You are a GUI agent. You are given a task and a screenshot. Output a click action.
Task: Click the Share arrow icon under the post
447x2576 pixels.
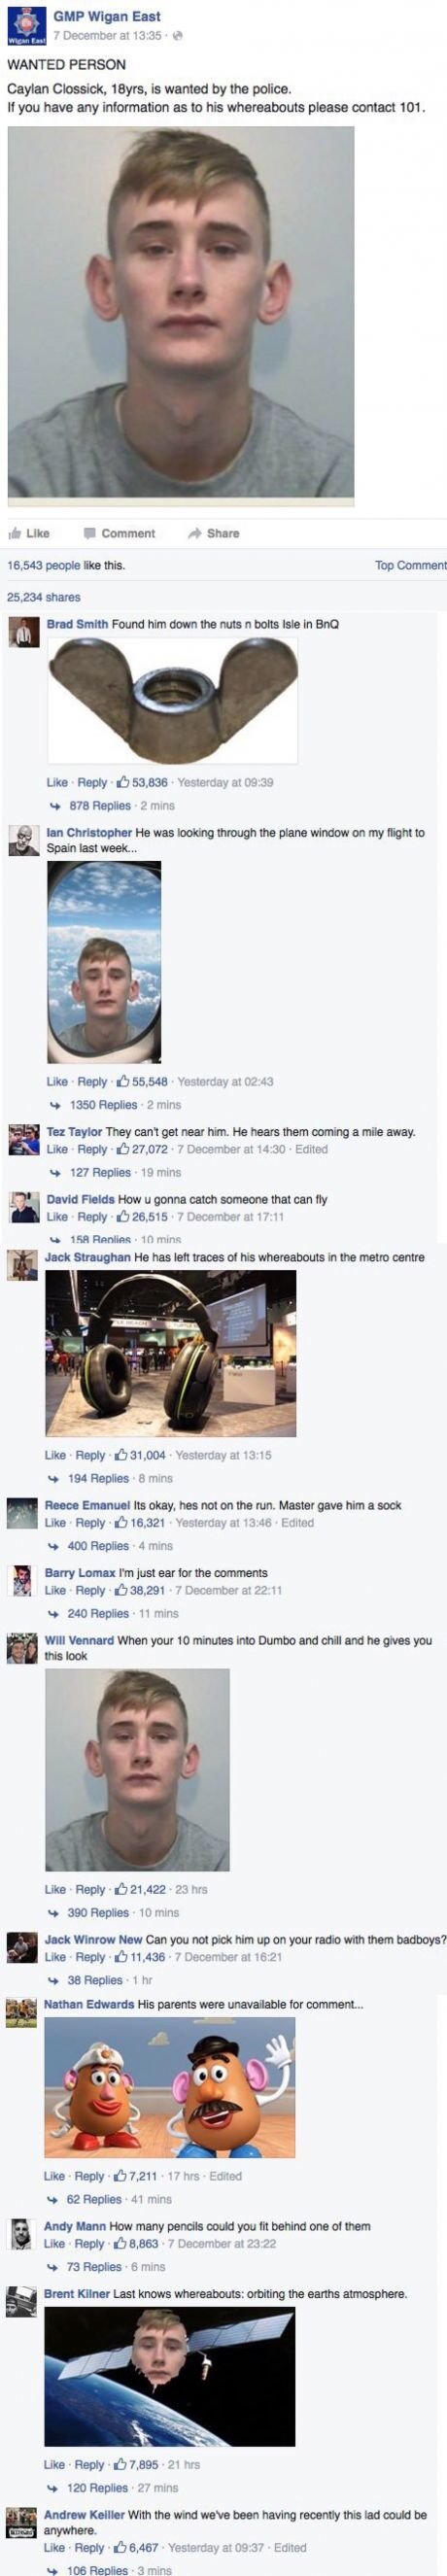click(195, 533)
